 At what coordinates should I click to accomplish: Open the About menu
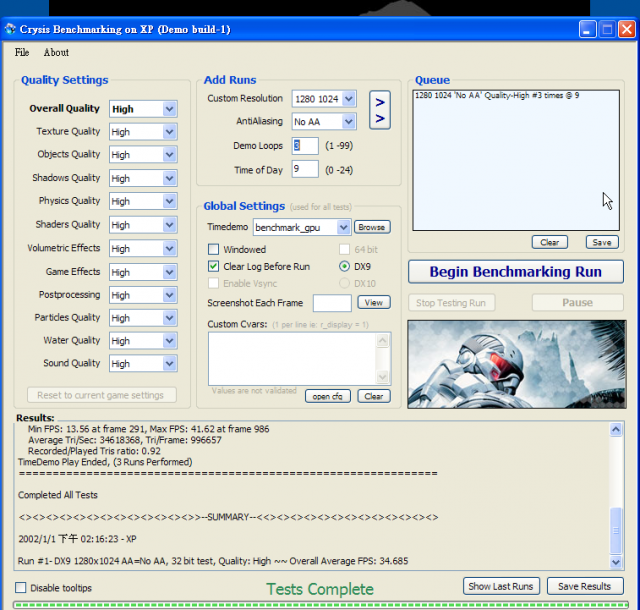pyautogui.click(x=56, y=52)
